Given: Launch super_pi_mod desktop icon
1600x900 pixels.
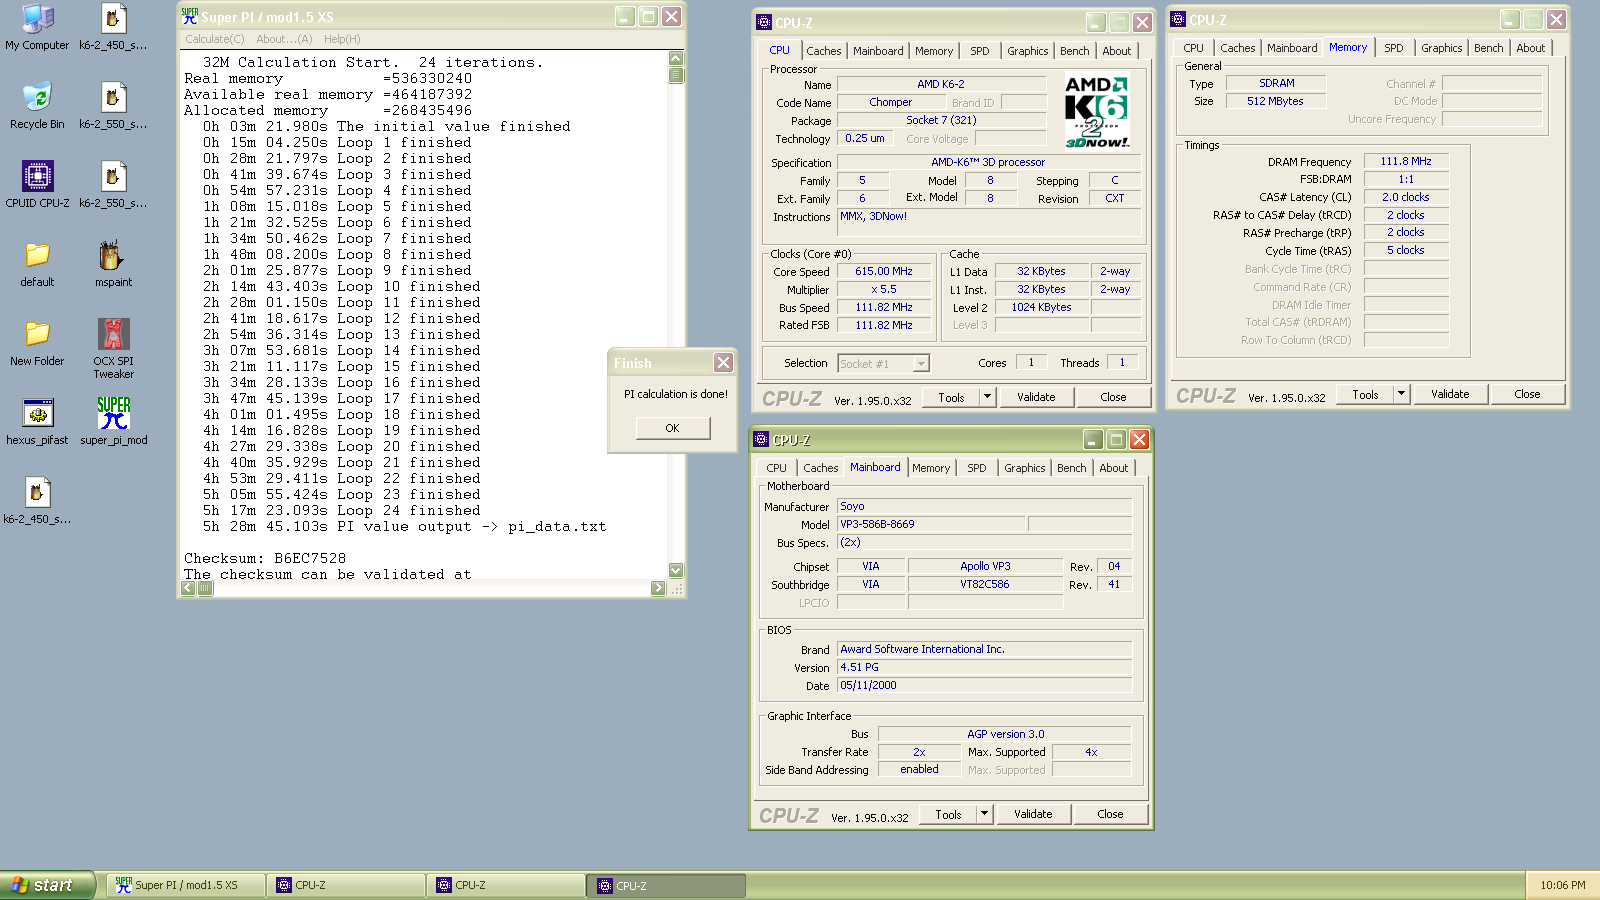Looking at the screenshot, I should (x=113, y=422).
